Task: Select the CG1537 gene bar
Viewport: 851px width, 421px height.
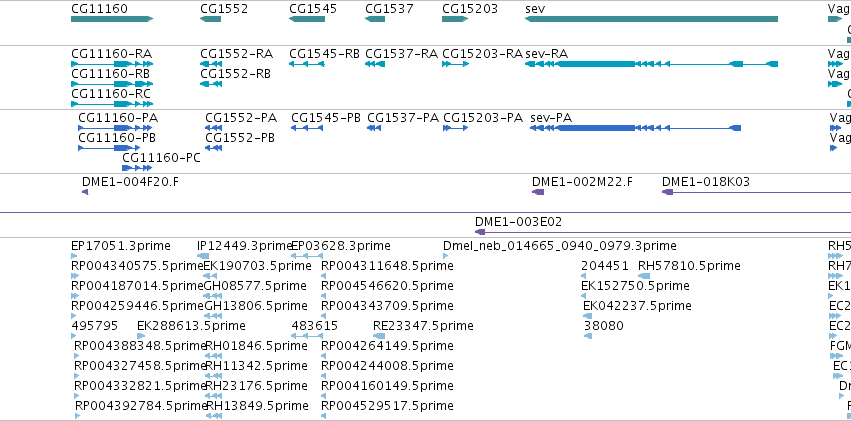Action: [x=375, y=19]
